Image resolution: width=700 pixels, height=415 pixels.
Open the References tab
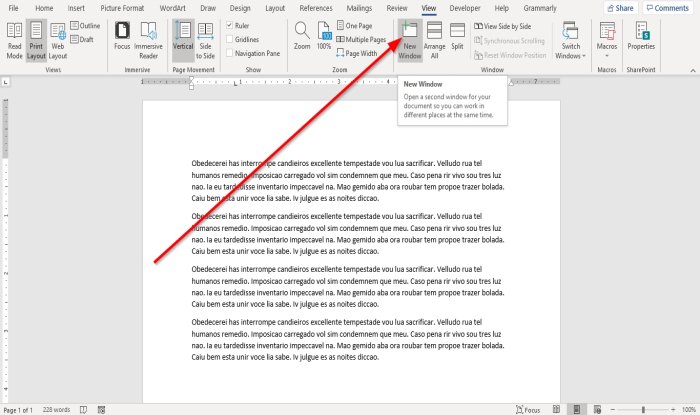(x=316, y=8)
